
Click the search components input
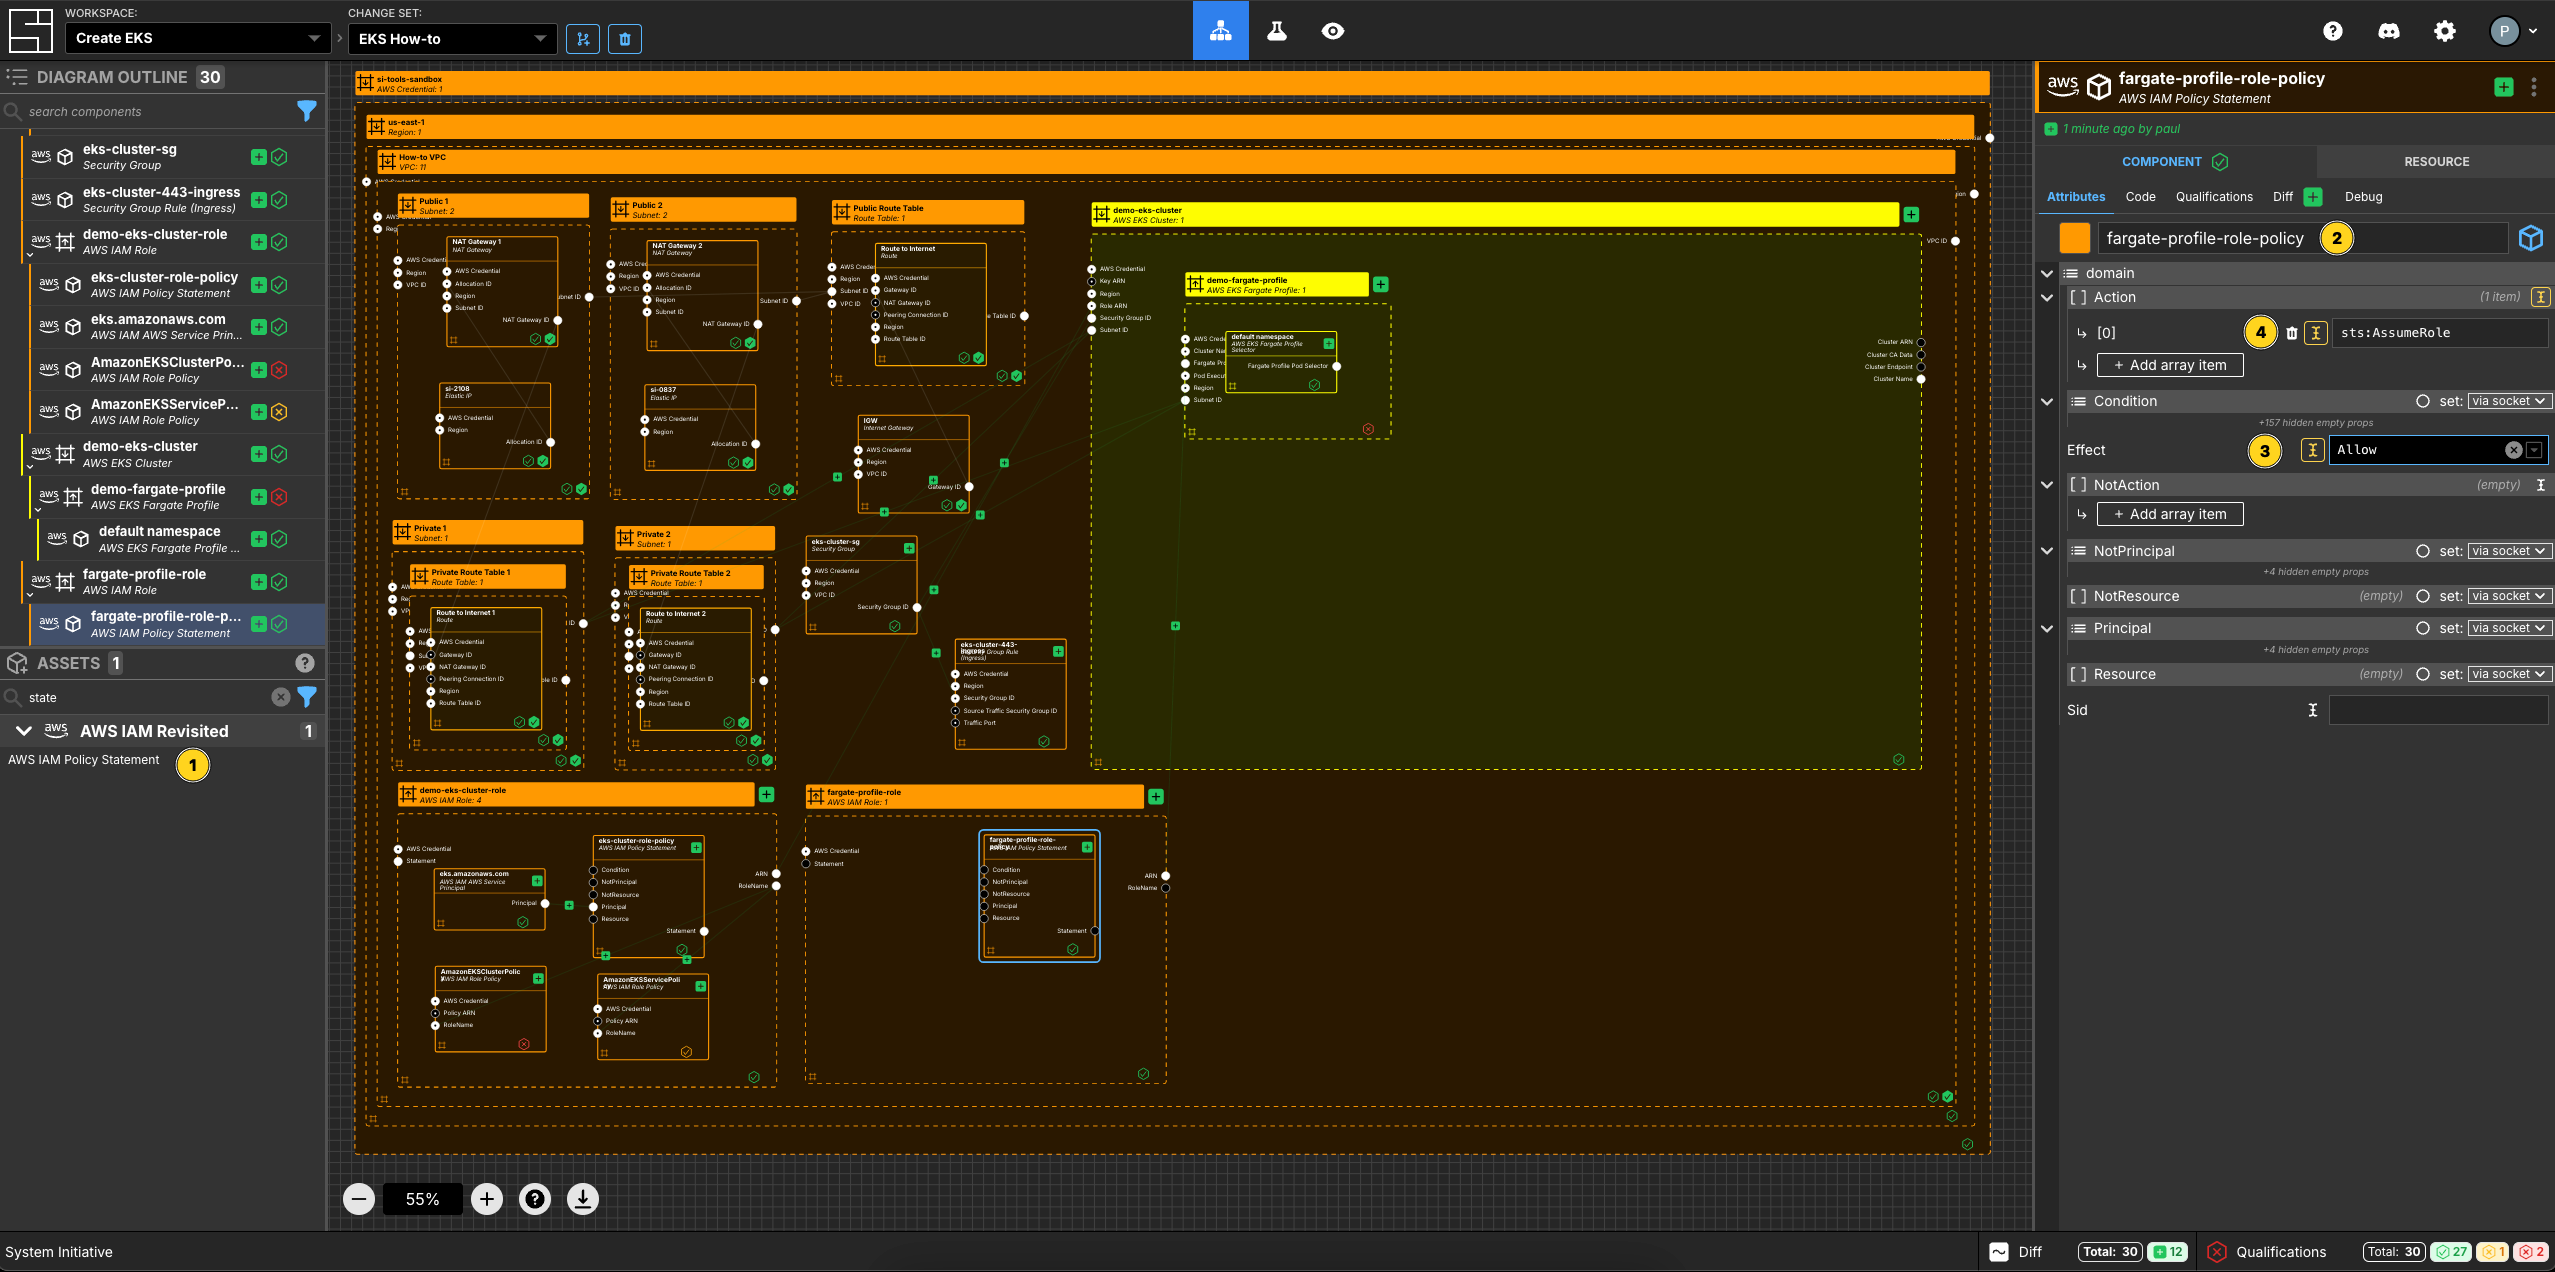point(155,111)
